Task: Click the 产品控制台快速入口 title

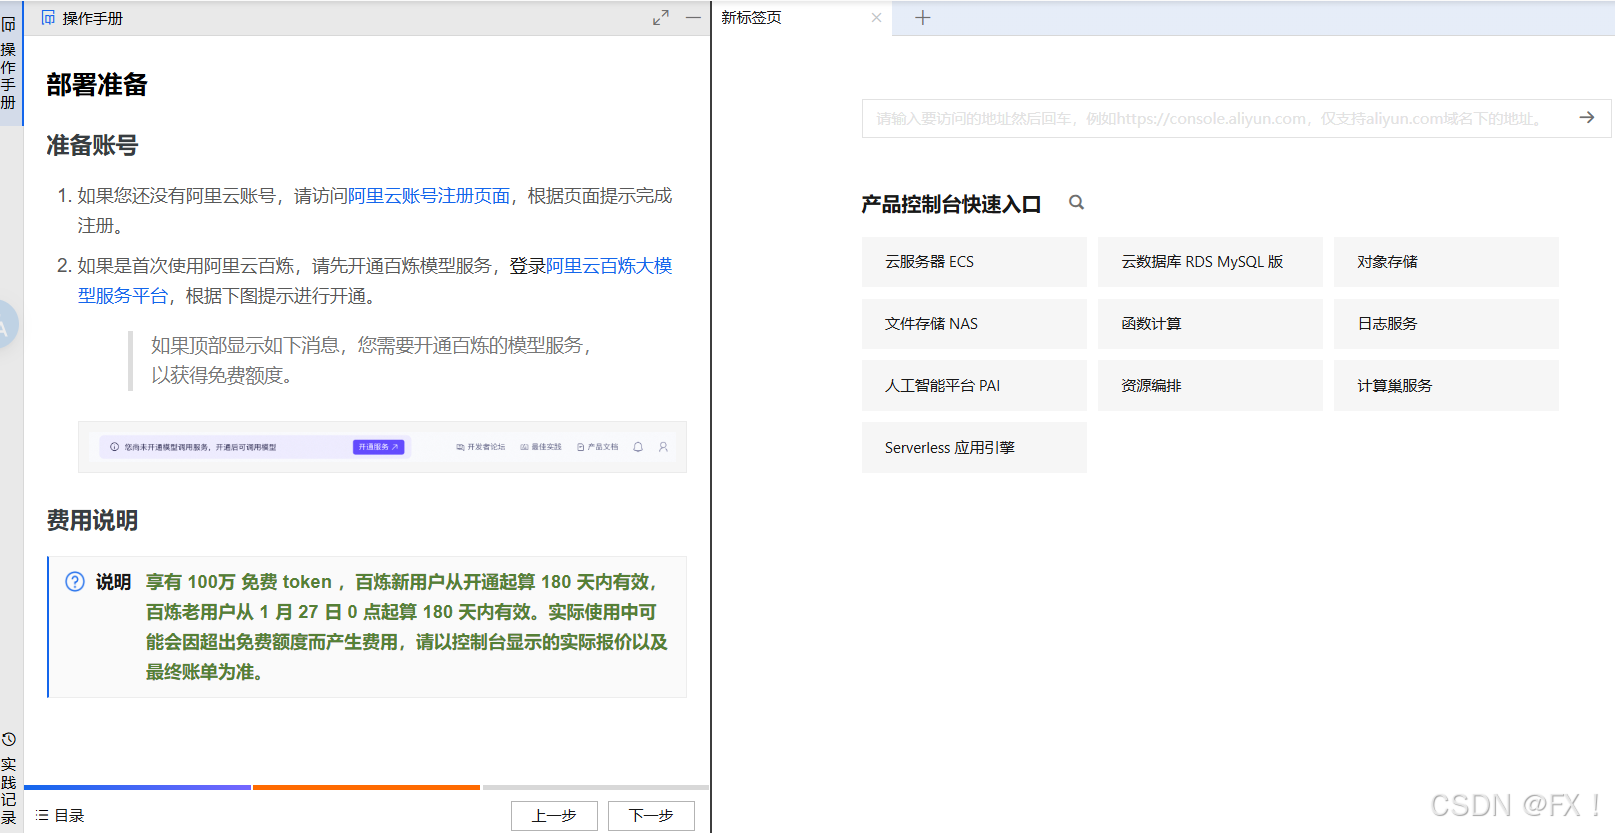Action: tap(951, 204)
